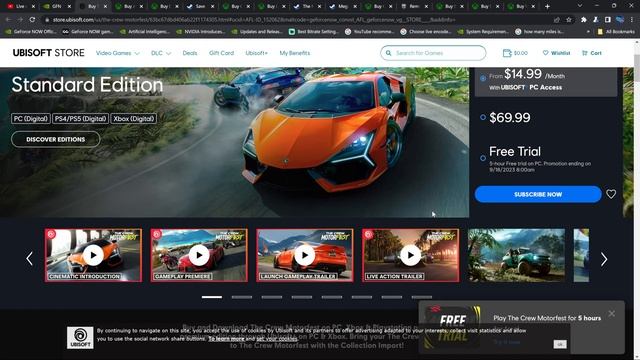Select the $69.99 purchase option
Image resolution: width=640 pixels, height=360 pixels.
483,118
